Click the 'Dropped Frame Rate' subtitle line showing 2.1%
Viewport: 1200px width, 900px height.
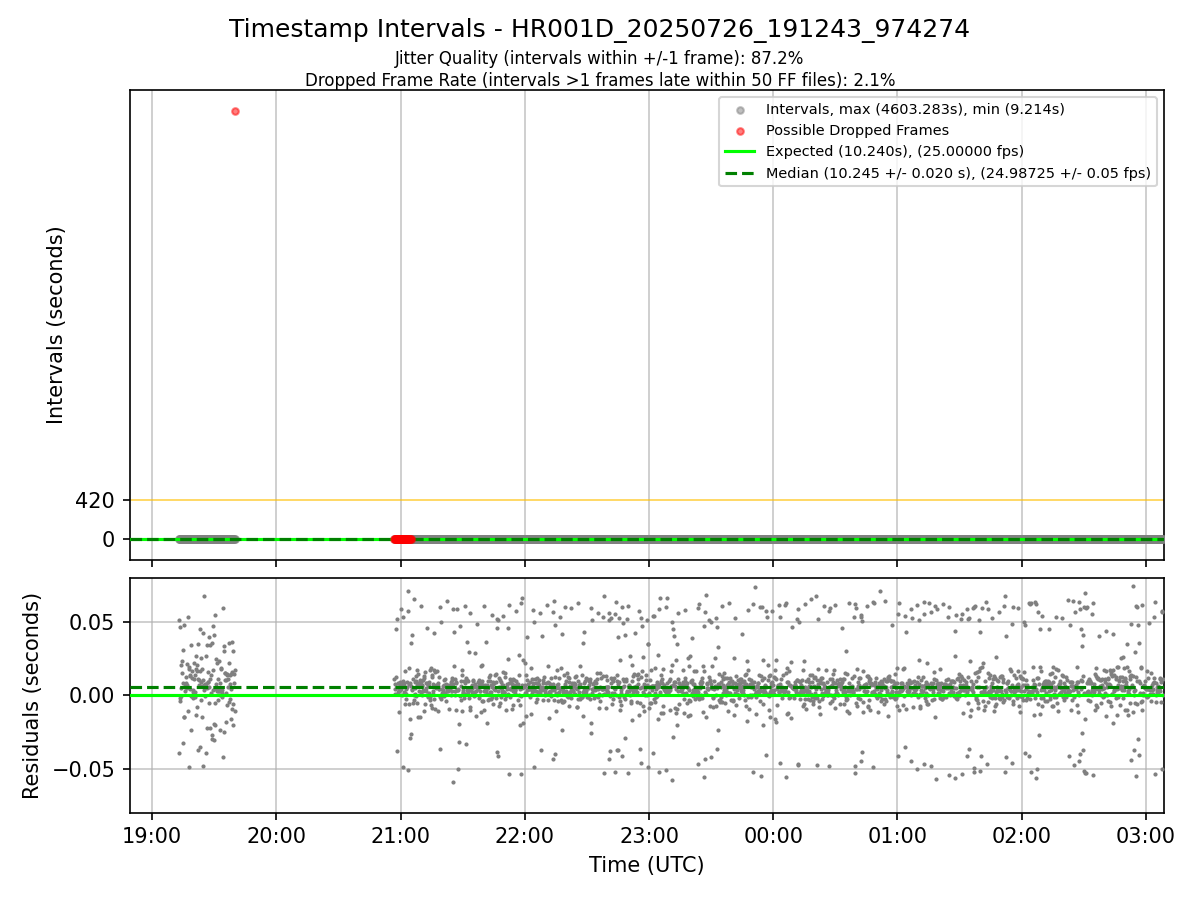click(599, 80)
